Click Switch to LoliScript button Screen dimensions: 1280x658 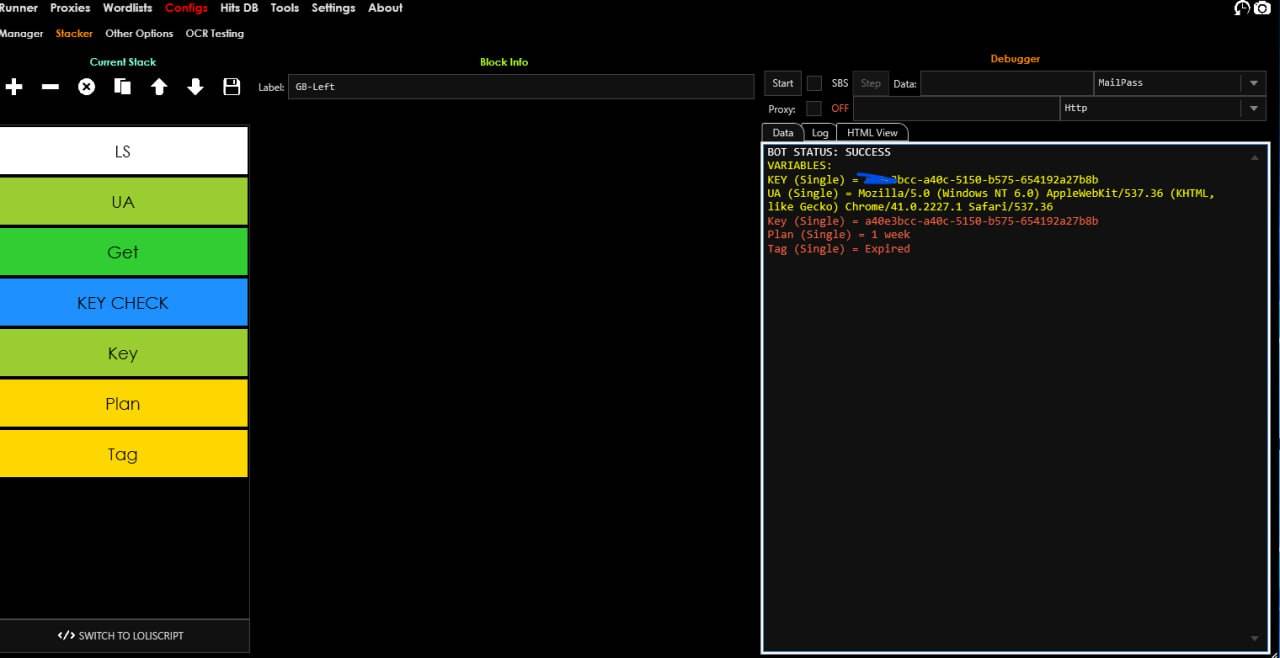[x=122, y=635]
